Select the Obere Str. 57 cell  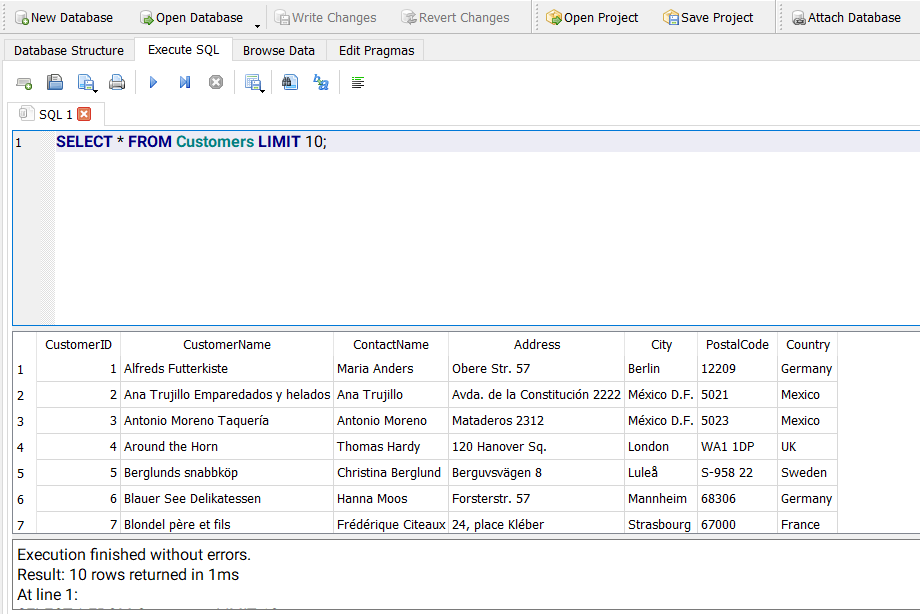[x=537, y=369]
